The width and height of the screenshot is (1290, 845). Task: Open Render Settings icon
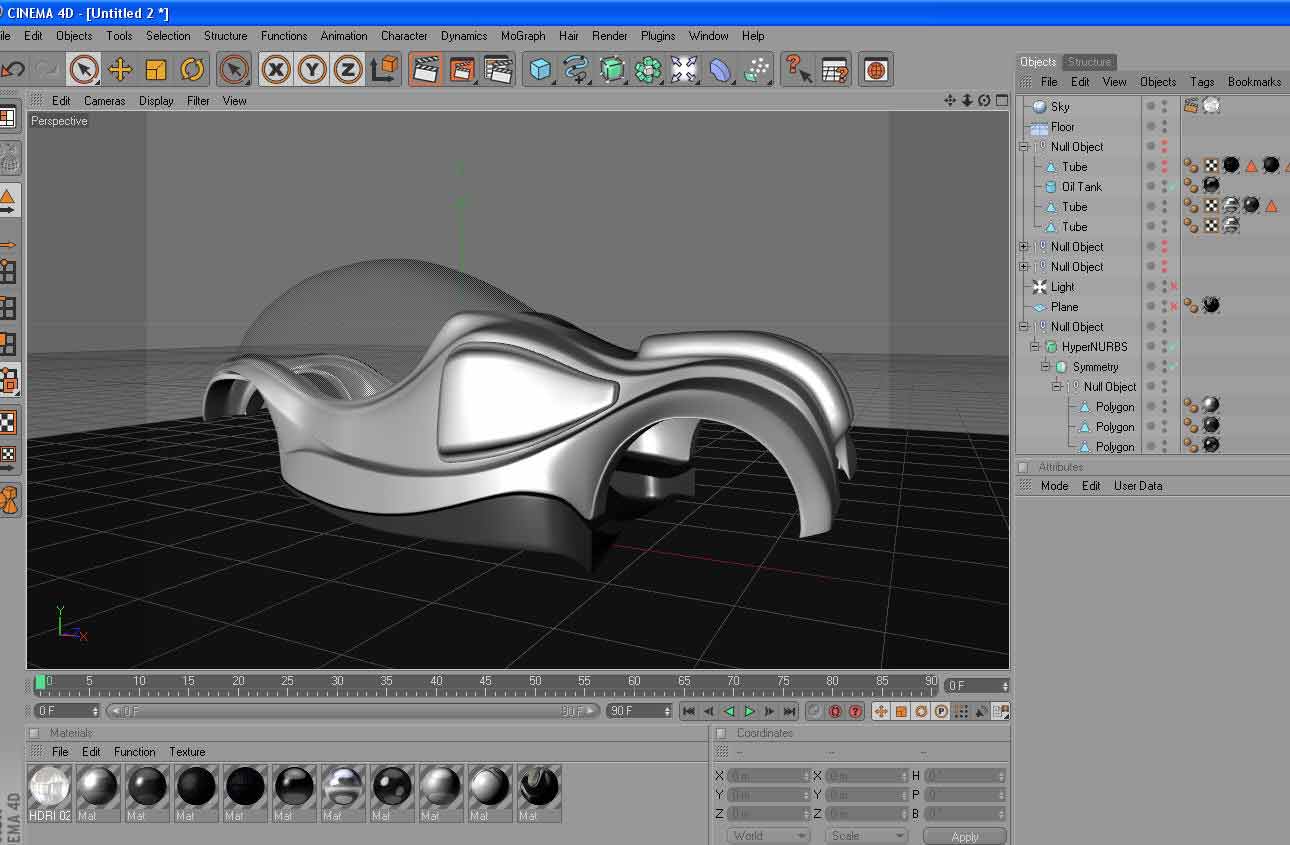coord(498,69)
